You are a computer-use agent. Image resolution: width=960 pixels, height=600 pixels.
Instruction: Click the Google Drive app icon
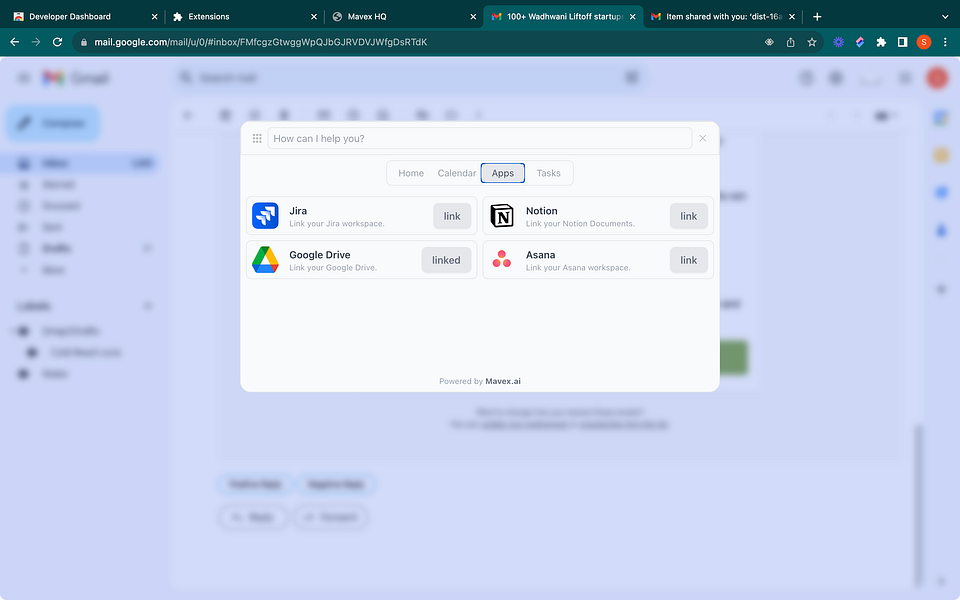click(265, 260)
